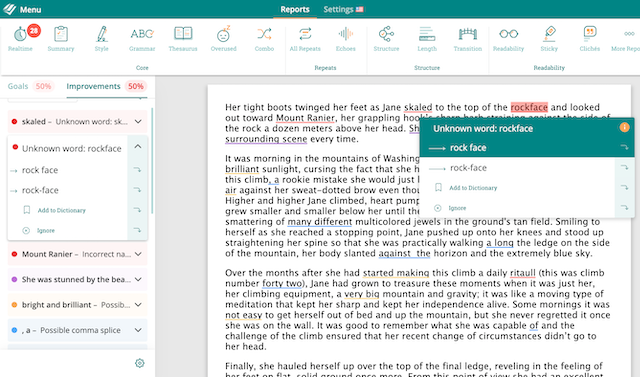
Task: Open the Thesaurus report
Action: pyautogui.click(x=183, y=38)
